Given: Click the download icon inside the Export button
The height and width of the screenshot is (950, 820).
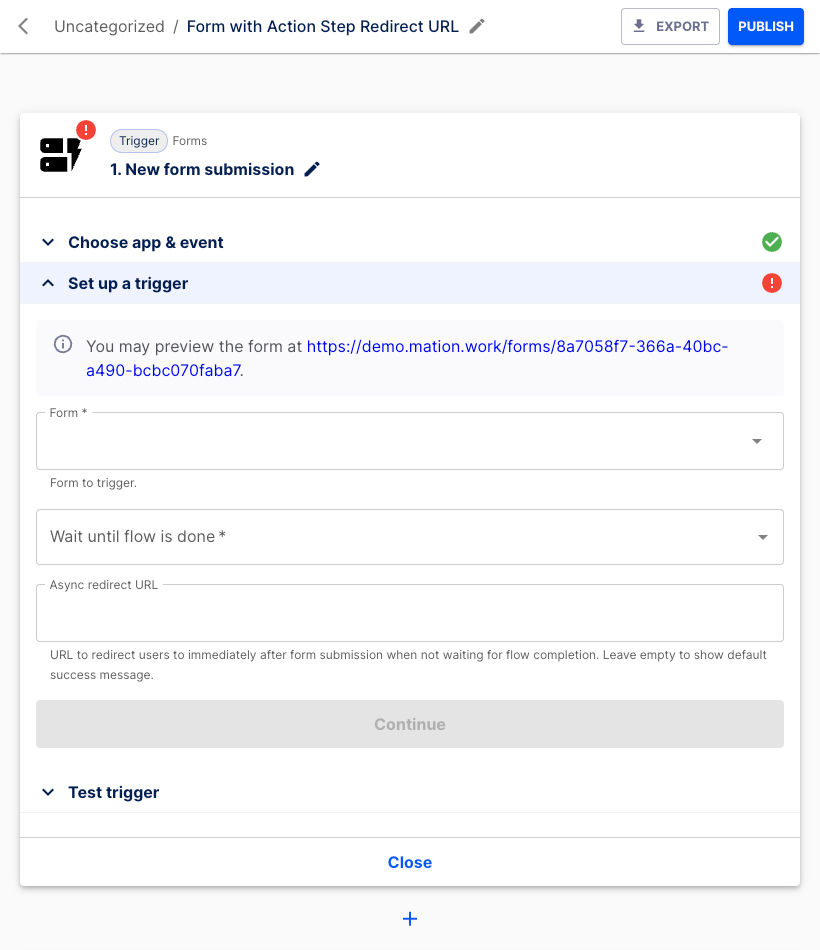Looking at the screenshot, I should [x=638, y=26].
